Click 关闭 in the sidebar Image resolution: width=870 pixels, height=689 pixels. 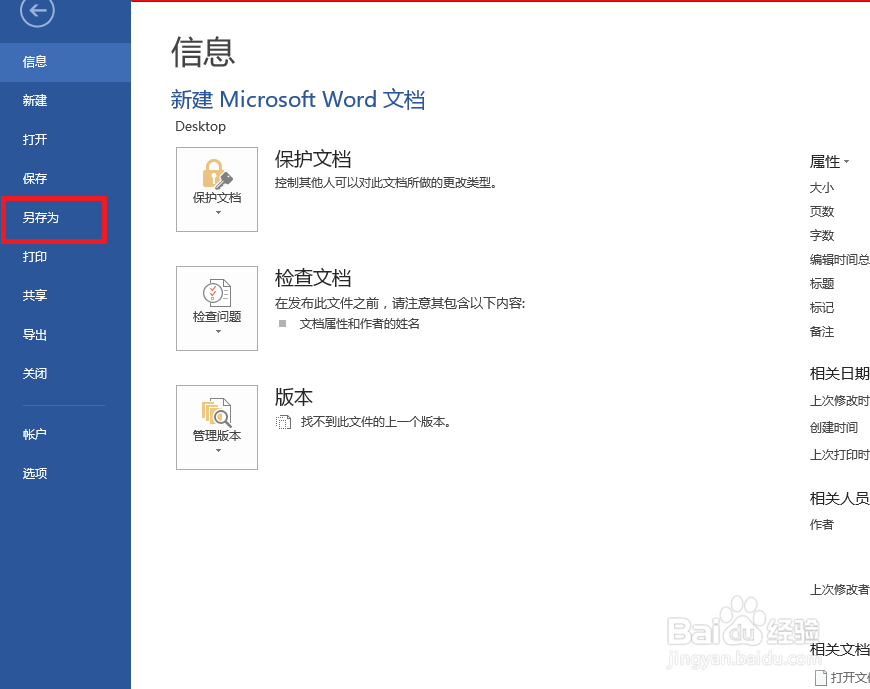[x=65, y=374]
